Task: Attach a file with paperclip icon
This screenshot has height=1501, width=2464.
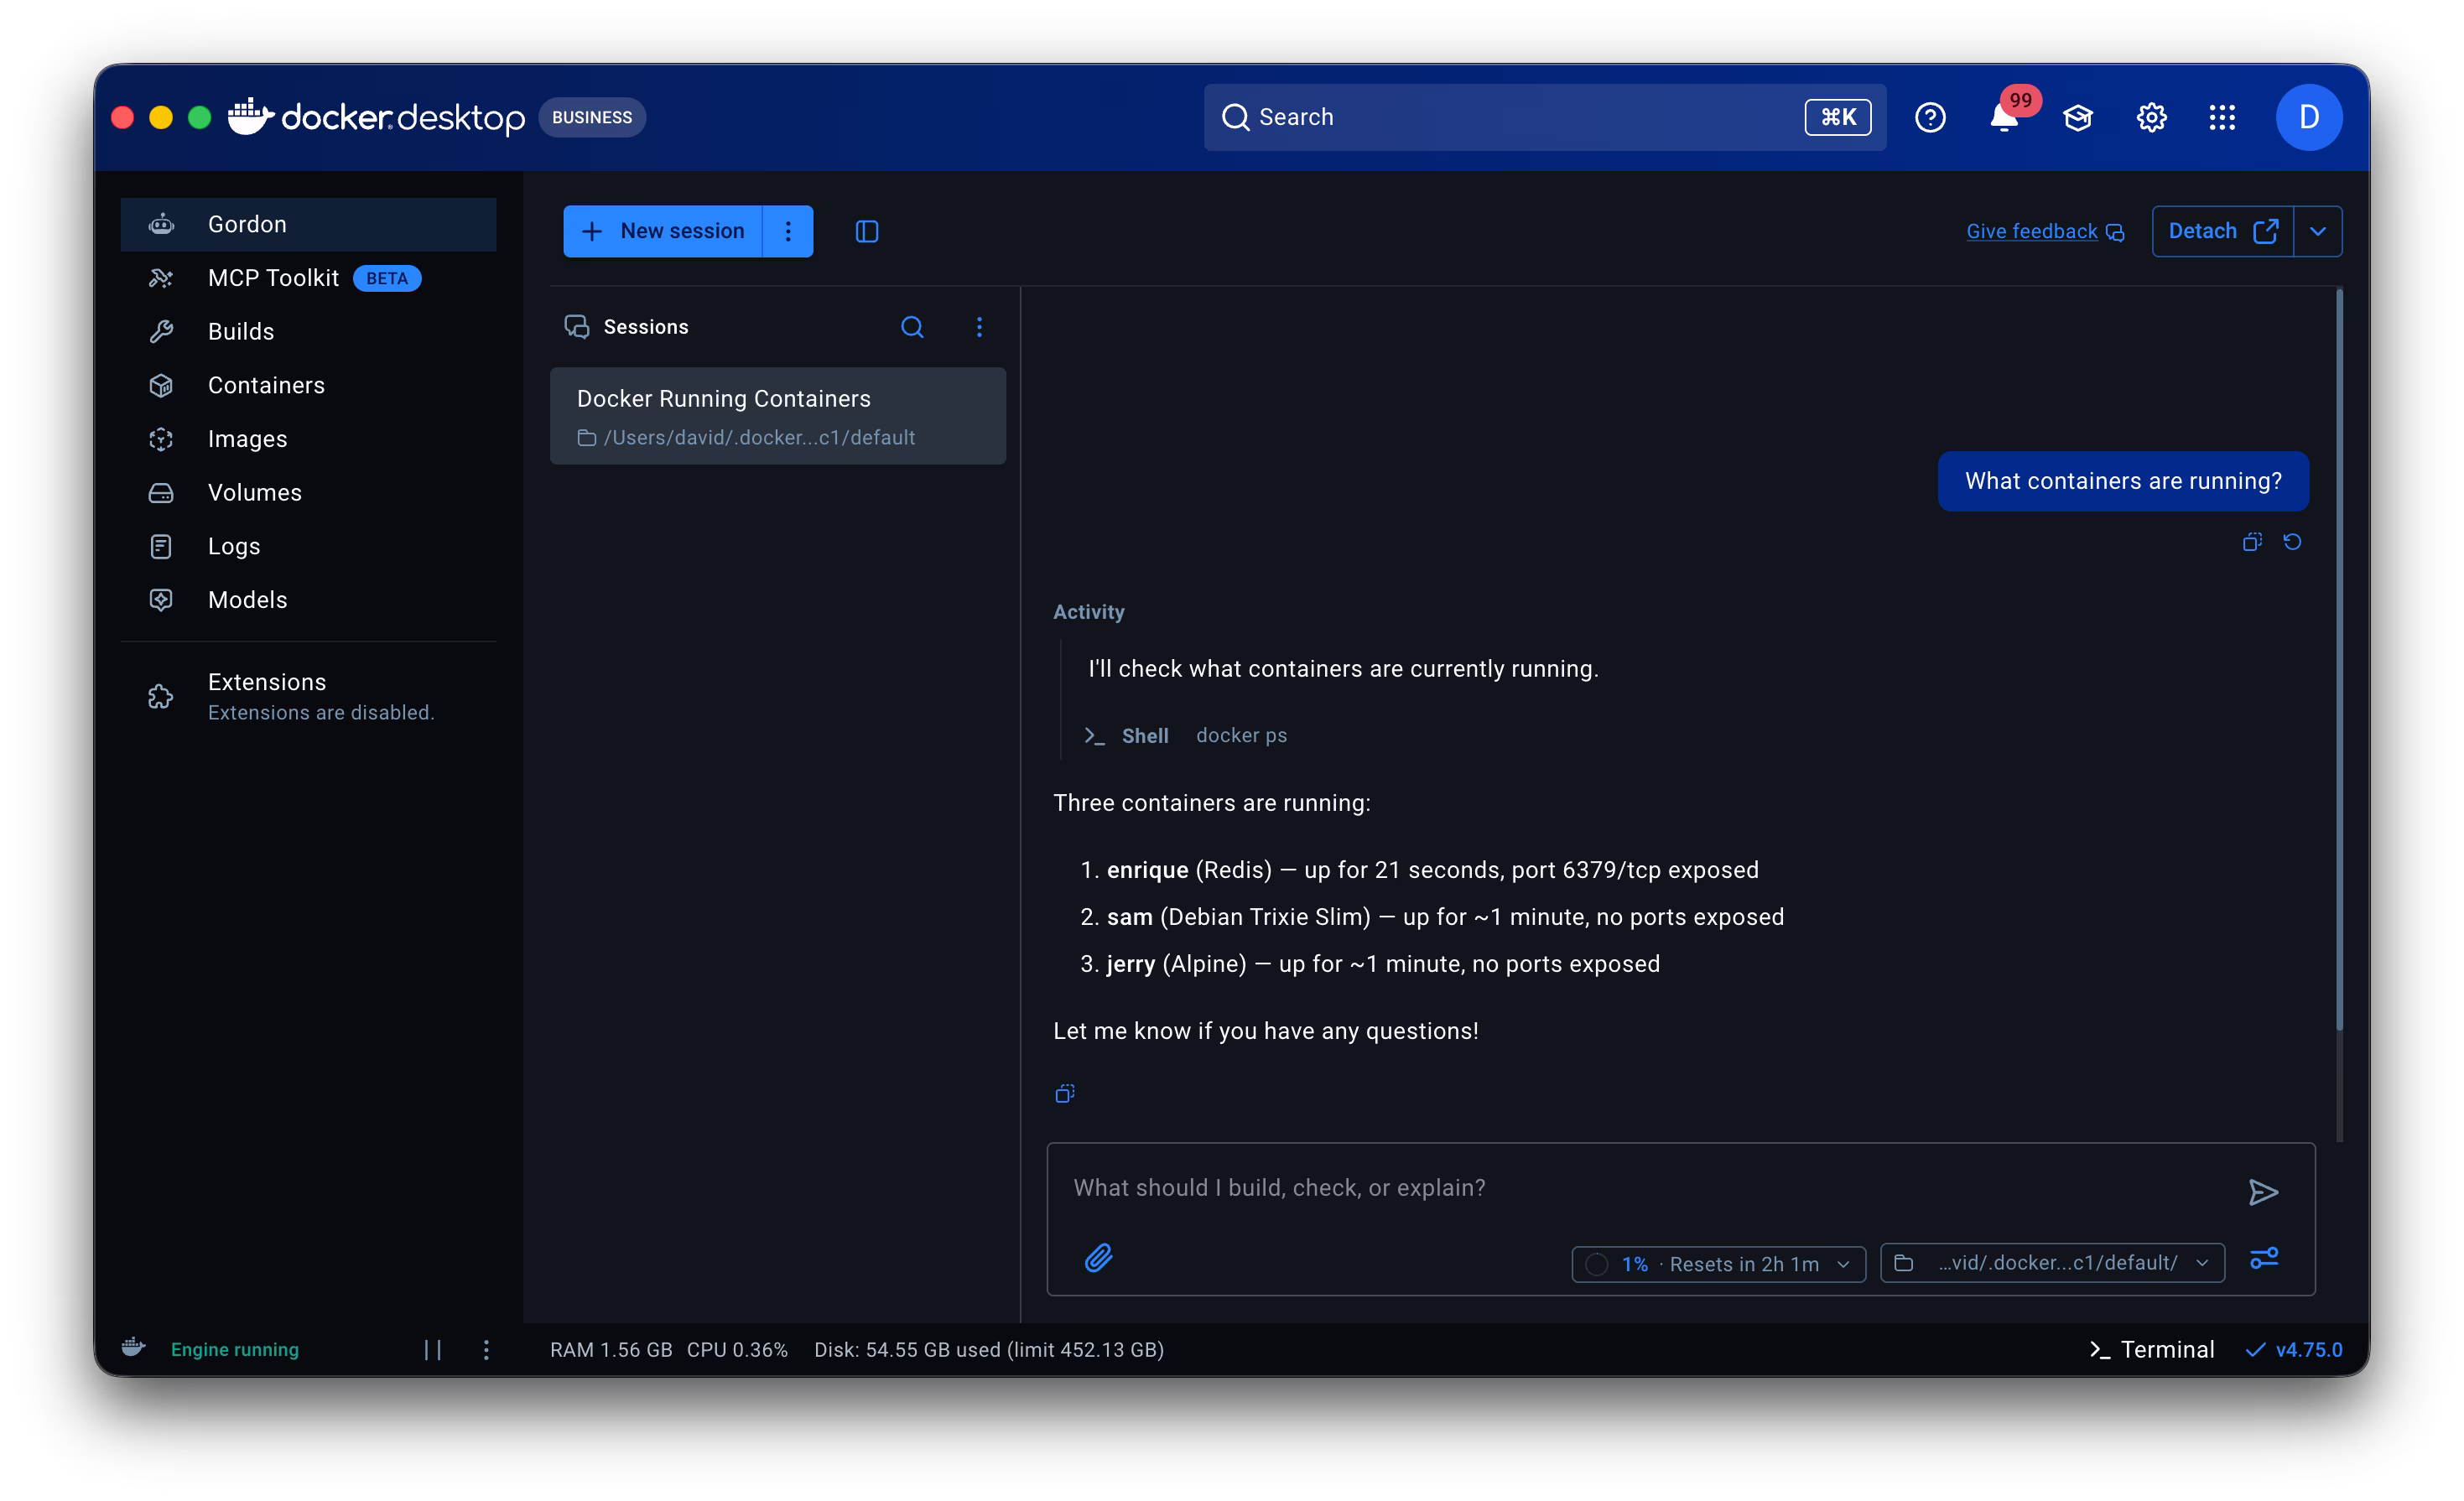Action: [x=1099, y=1258]
